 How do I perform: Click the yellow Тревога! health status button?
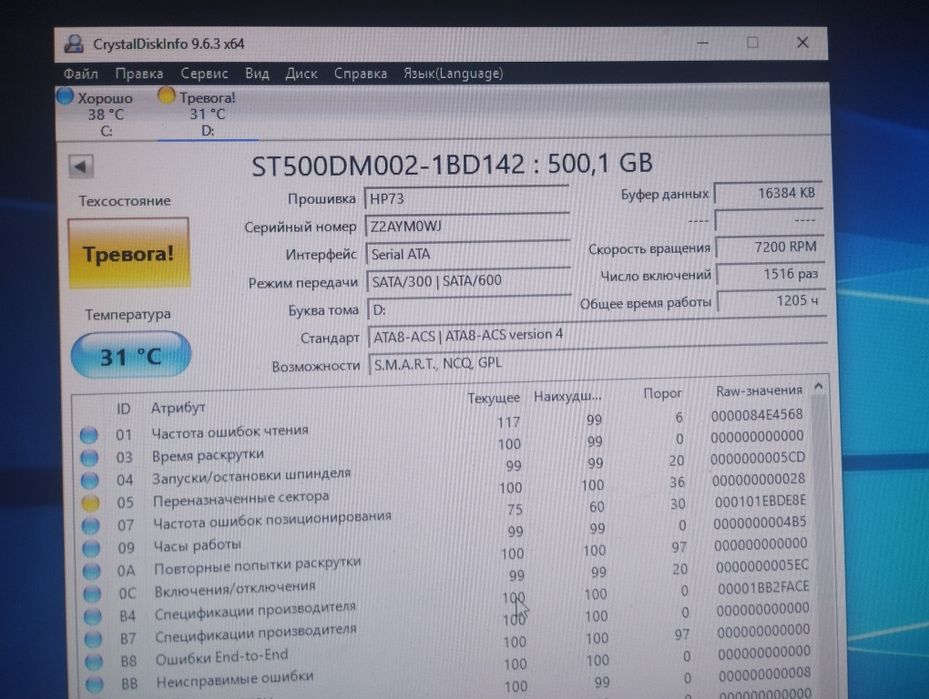129,254
